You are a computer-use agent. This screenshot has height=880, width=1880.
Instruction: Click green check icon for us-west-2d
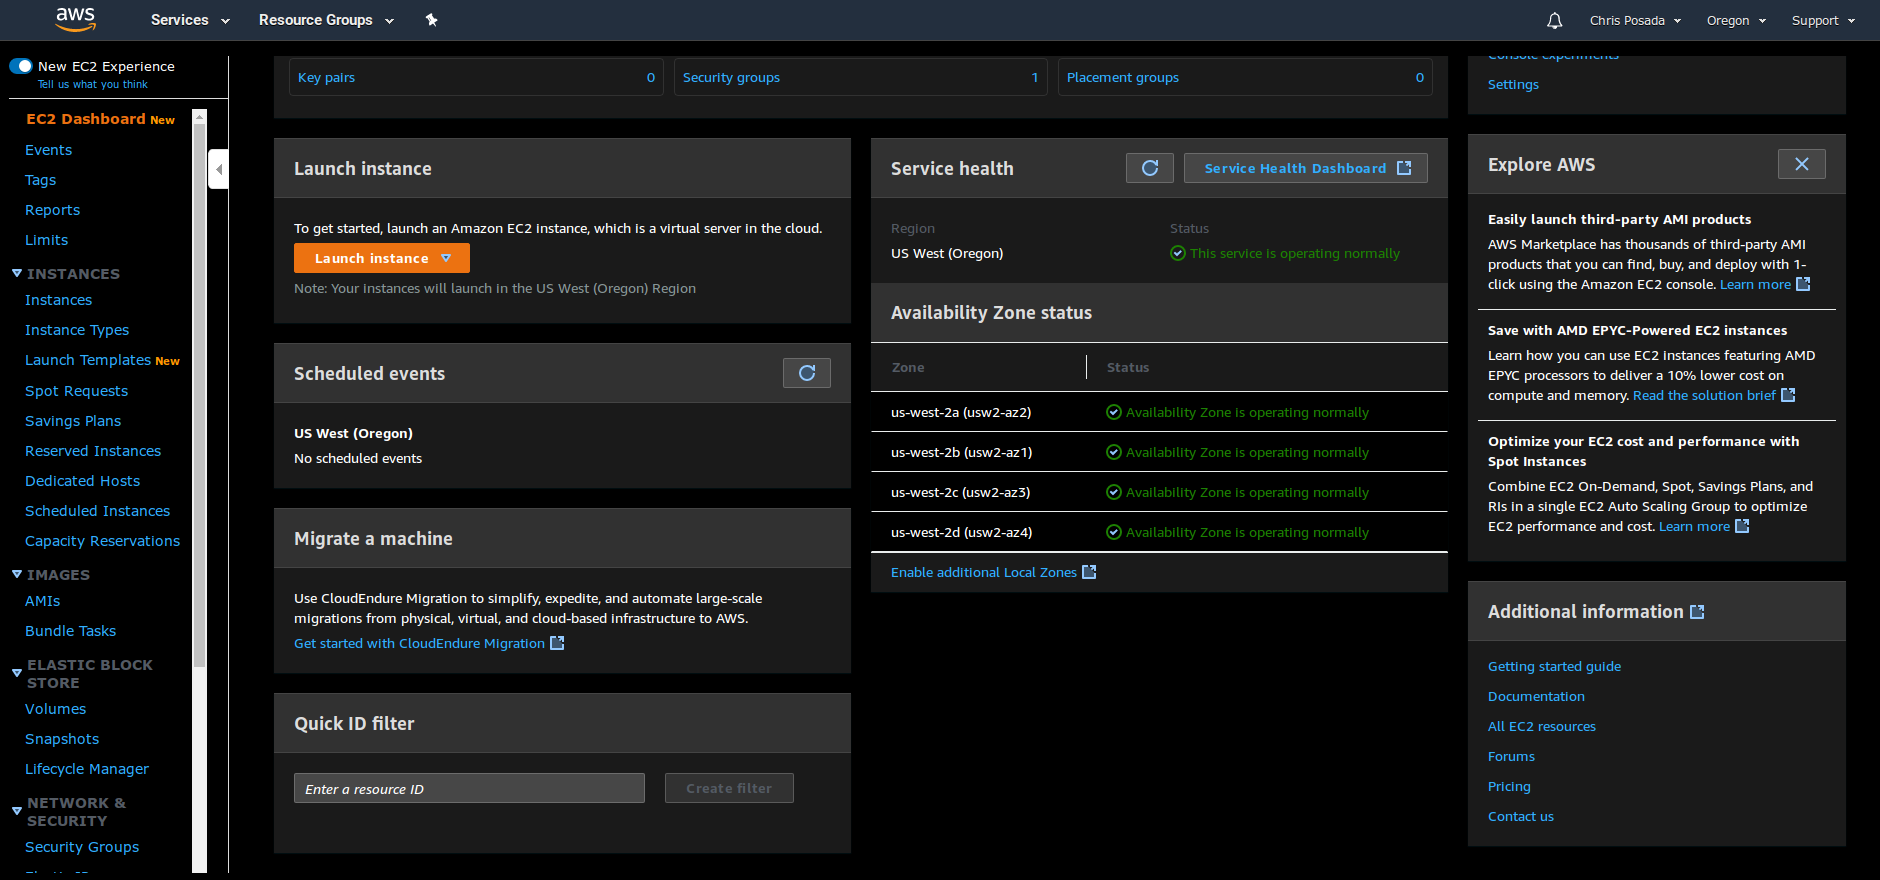1114,532
